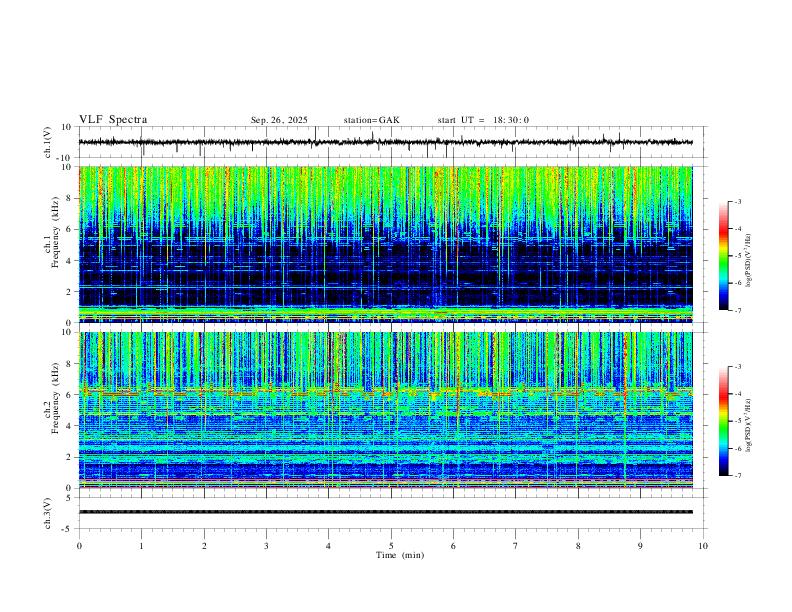The image size is (792, 612).
Task: Select the "Time (min)" axis title
Action: (x=400, y=555)
